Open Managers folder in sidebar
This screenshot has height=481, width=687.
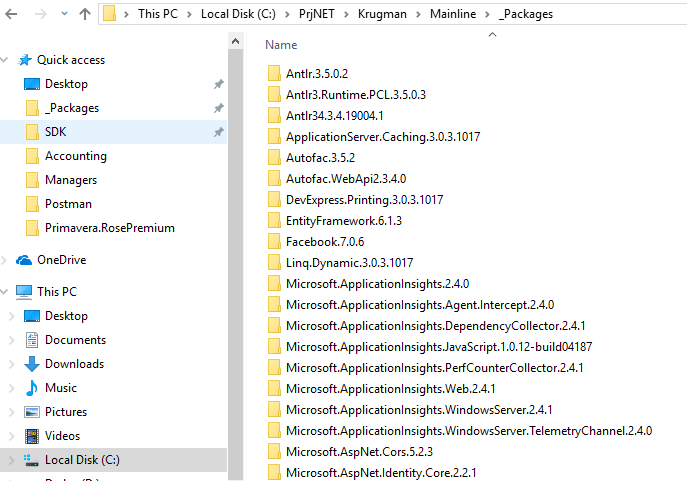(x=71, y=180)
